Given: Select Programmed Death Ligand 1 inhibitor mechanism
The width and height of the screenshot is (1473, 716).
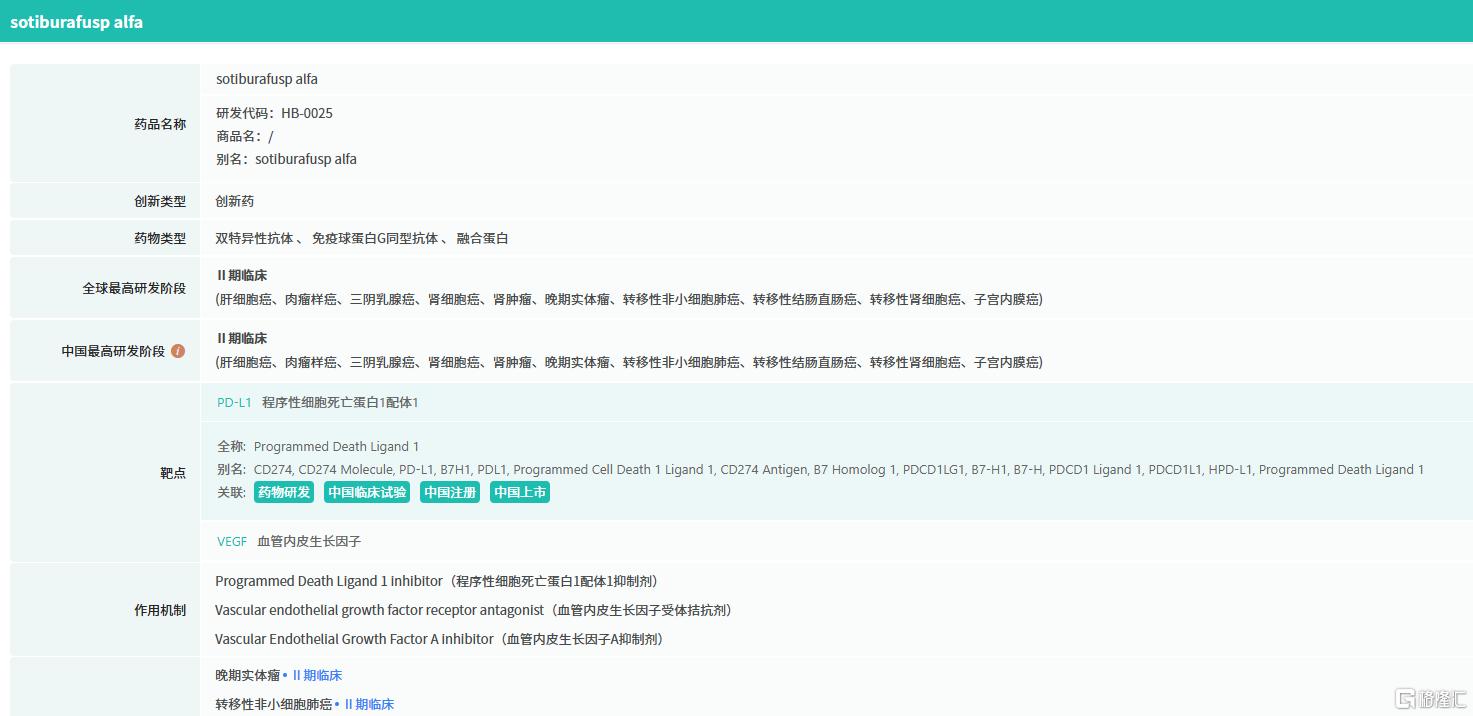Looking at the screenshot, I should (x=437, y=581).
